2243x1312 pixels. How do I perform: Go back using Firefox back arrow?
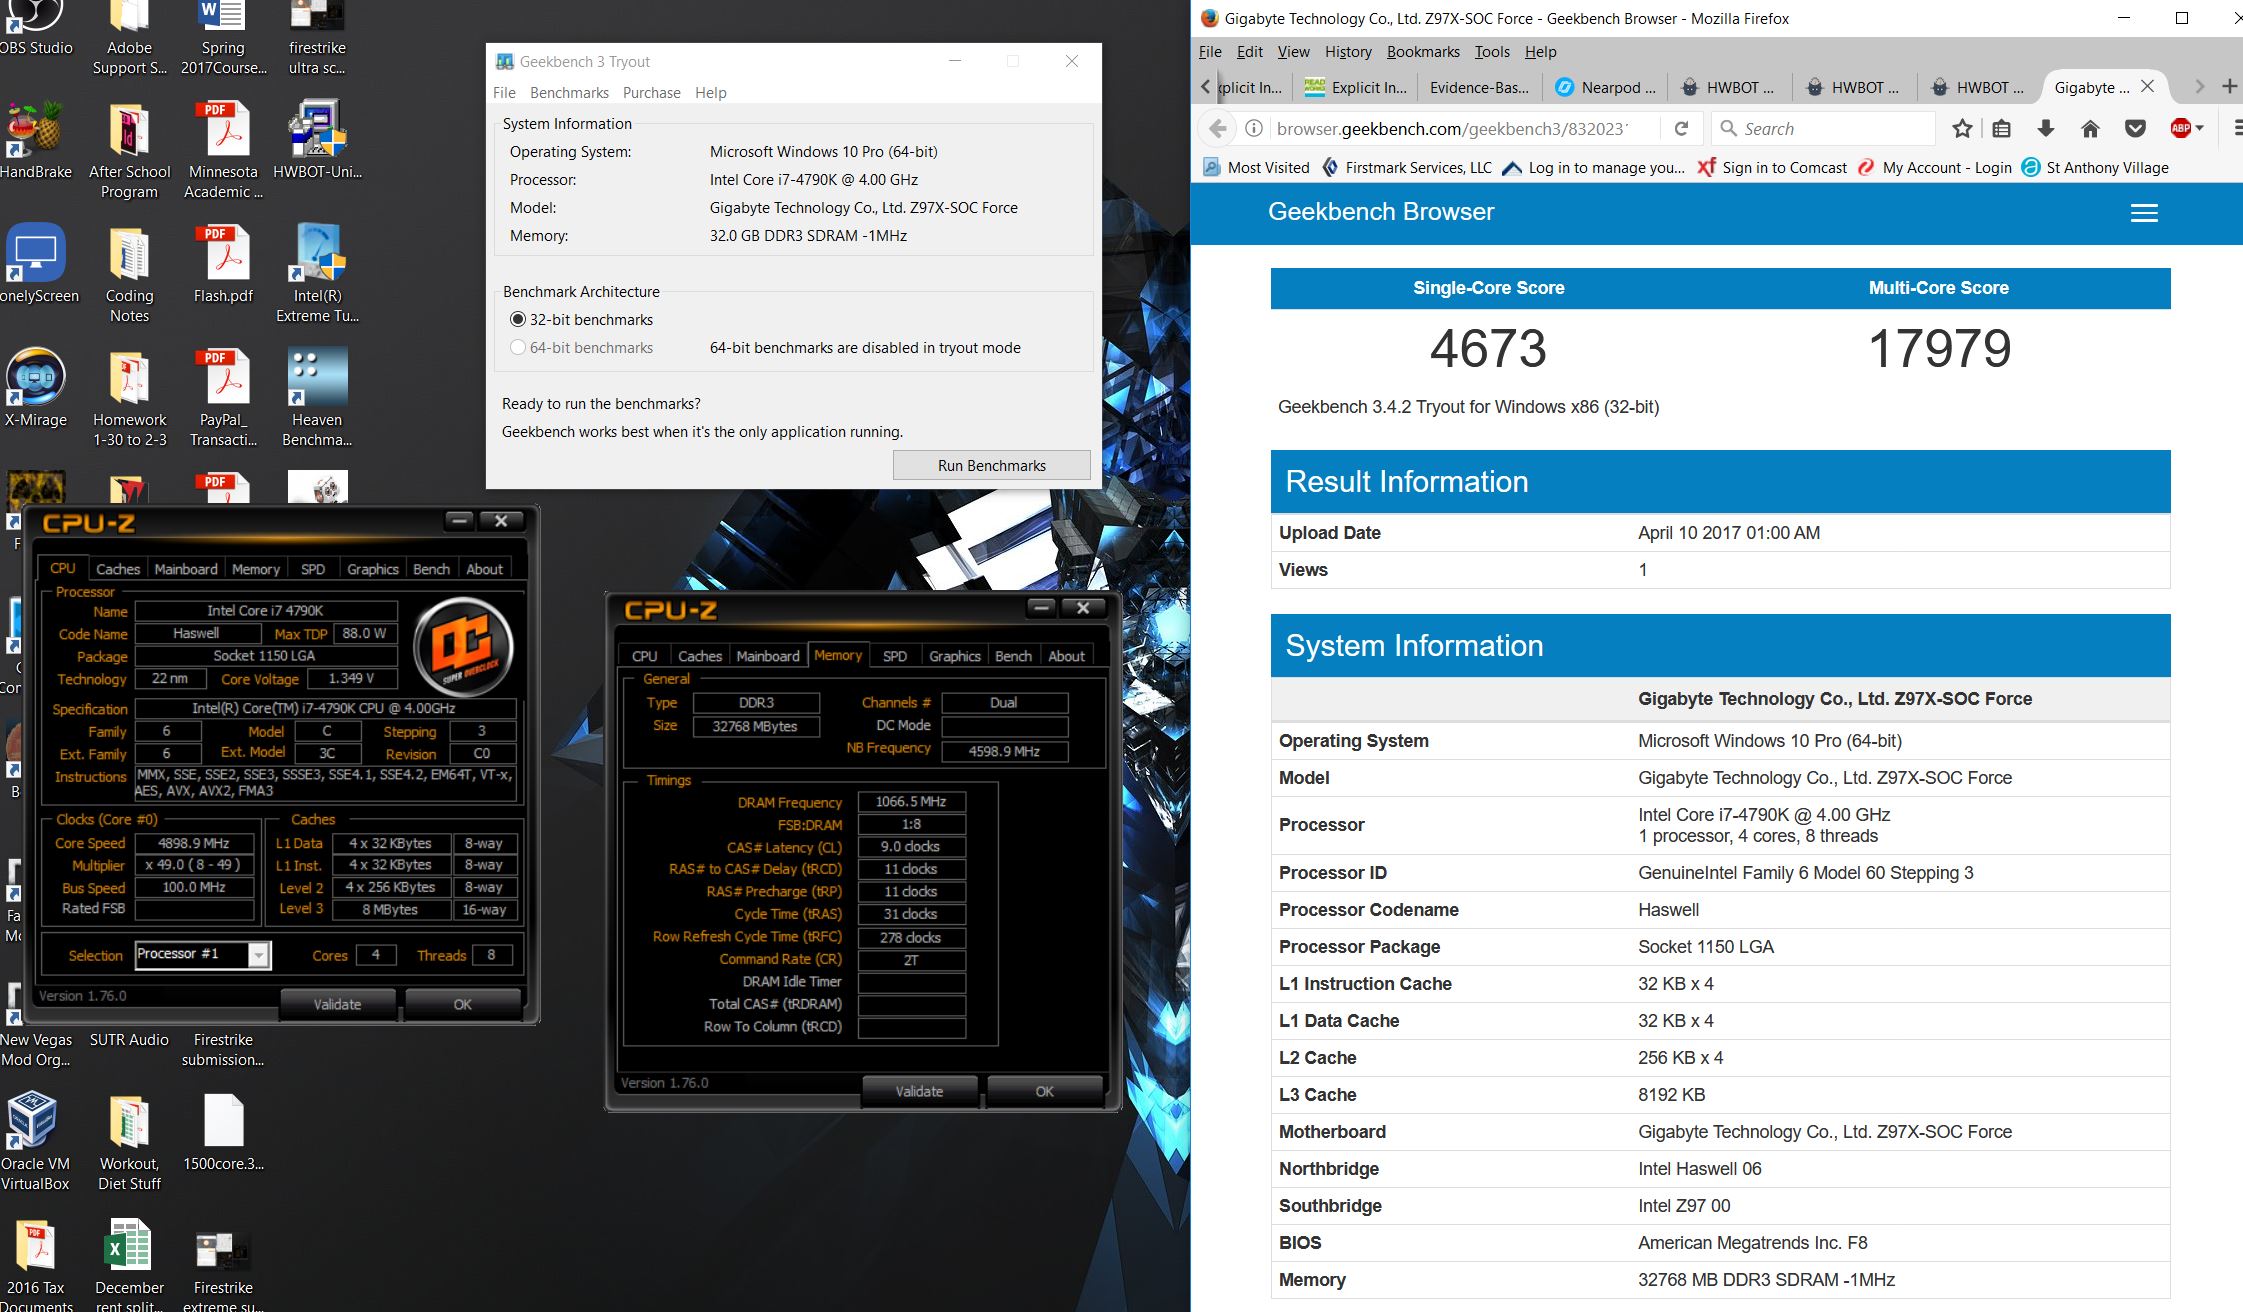tap(1217, 128)
